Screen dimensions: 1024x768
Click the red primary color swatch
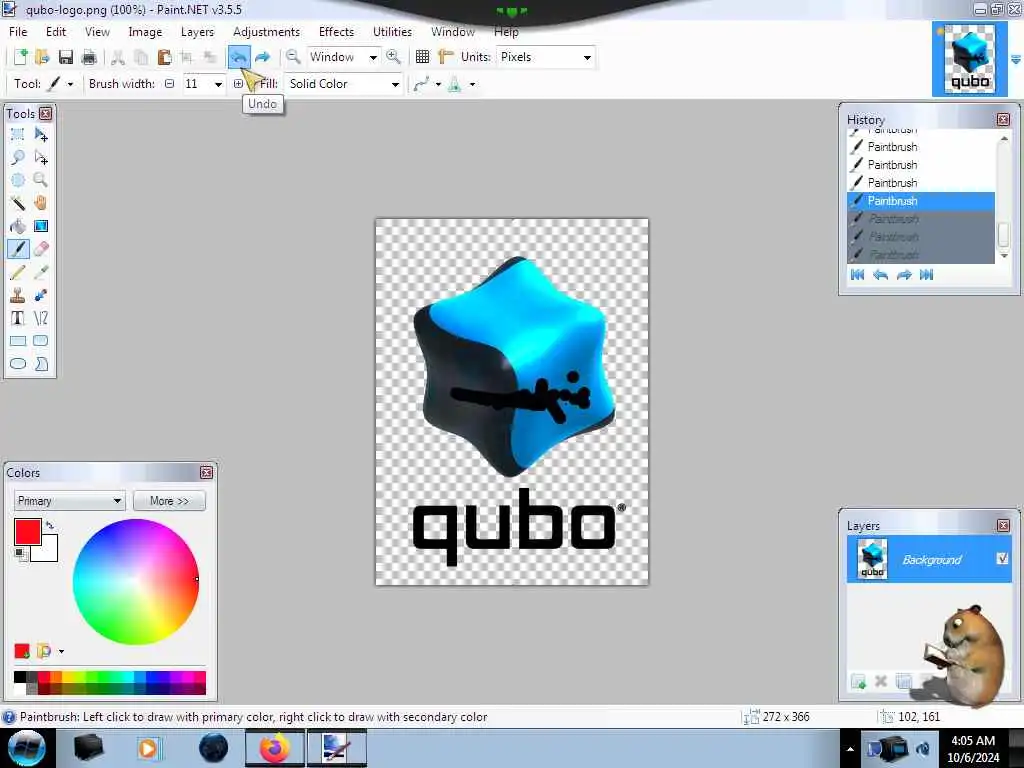pos(27,532)
